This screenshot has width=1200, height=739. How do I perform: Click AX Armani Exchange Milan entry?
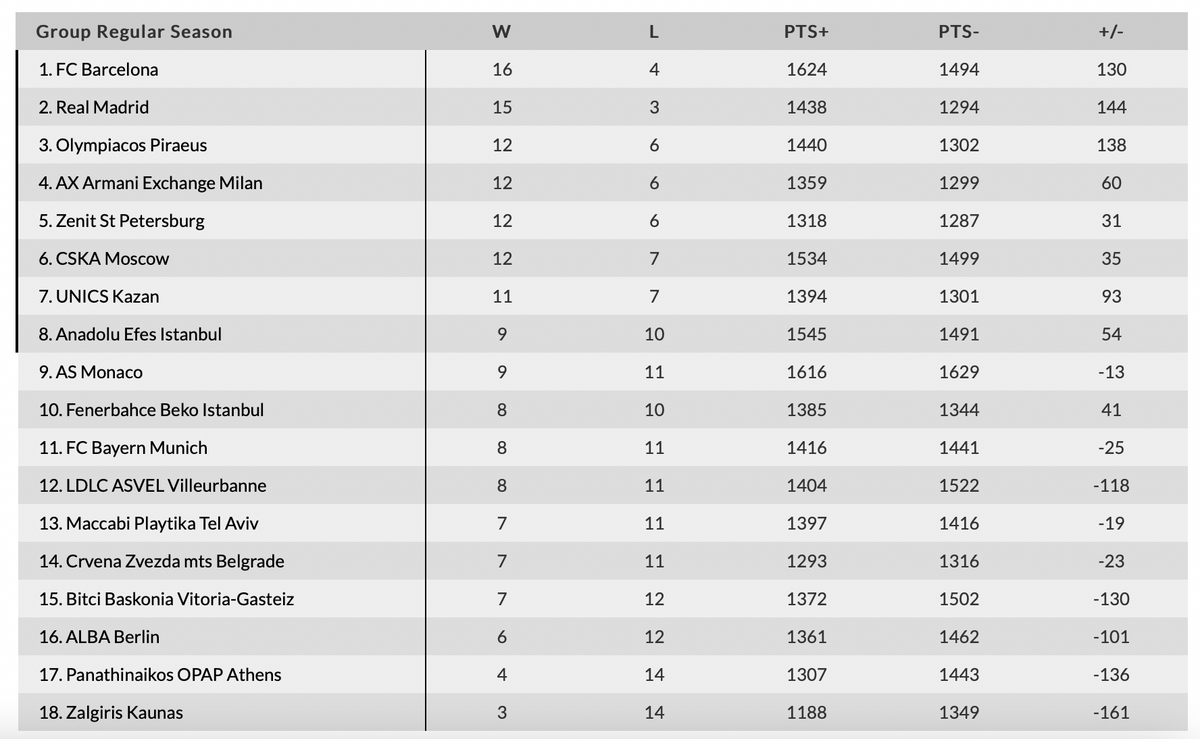click(x=150, y=183)
